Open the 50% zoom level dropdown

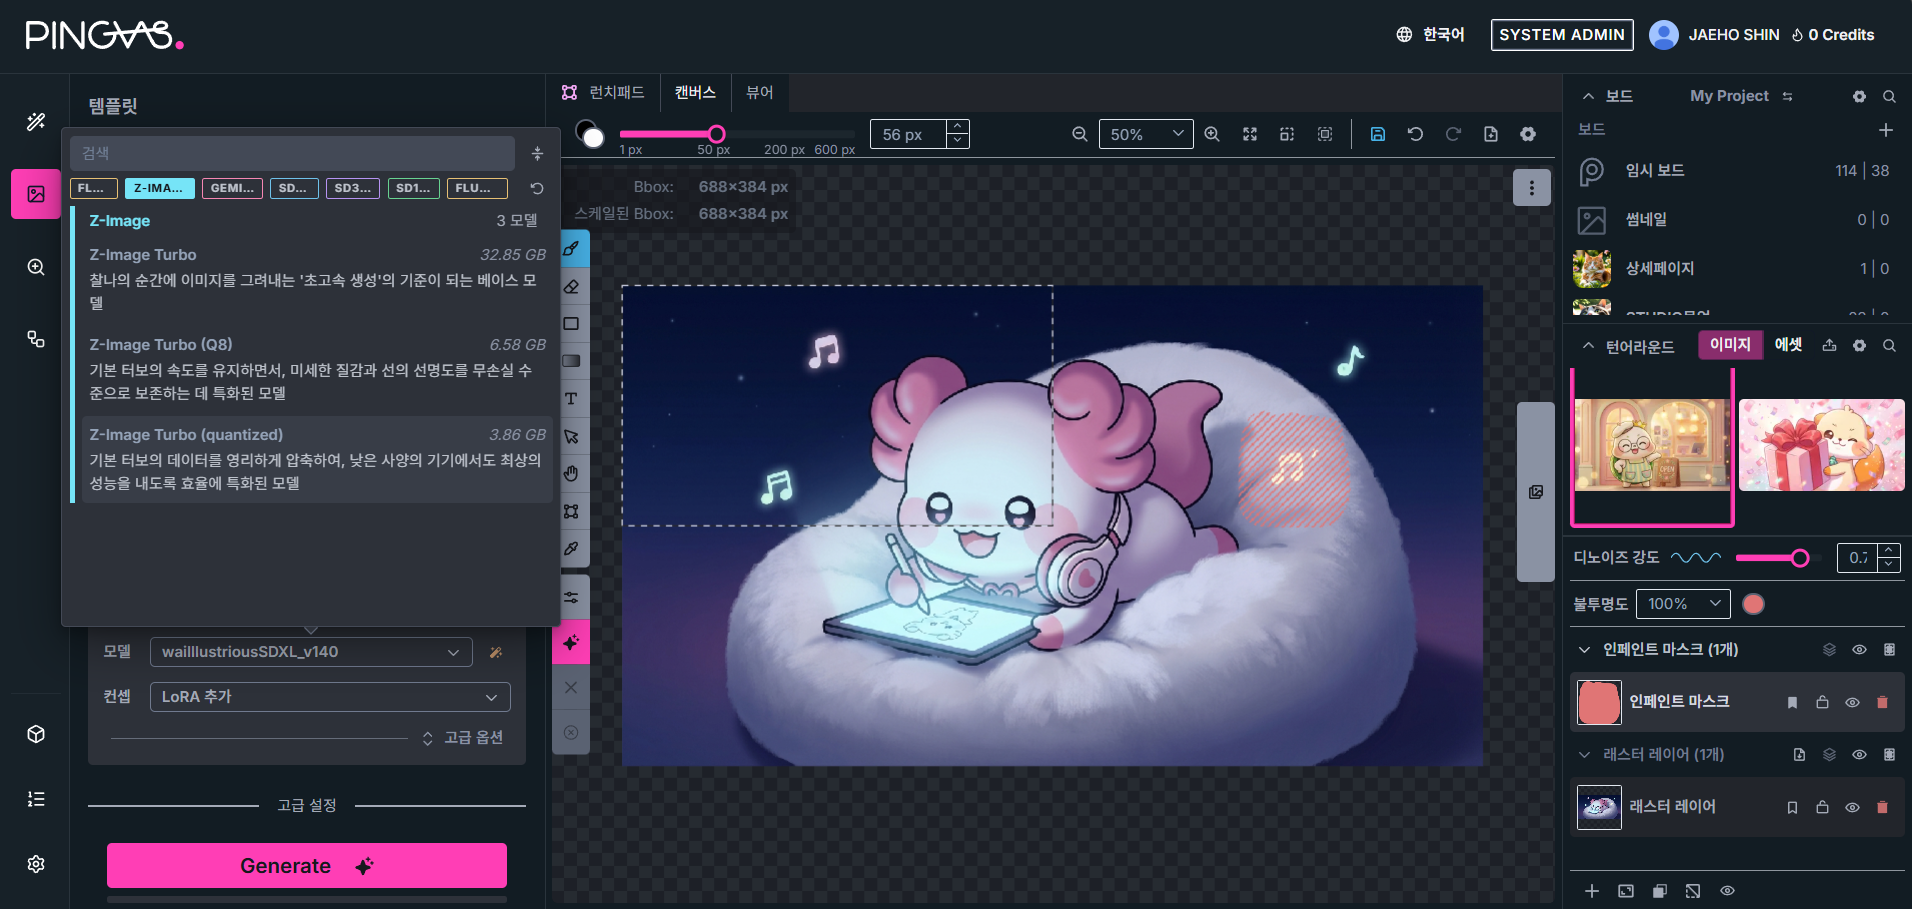pyautogui.click(x=1146, y=134)
